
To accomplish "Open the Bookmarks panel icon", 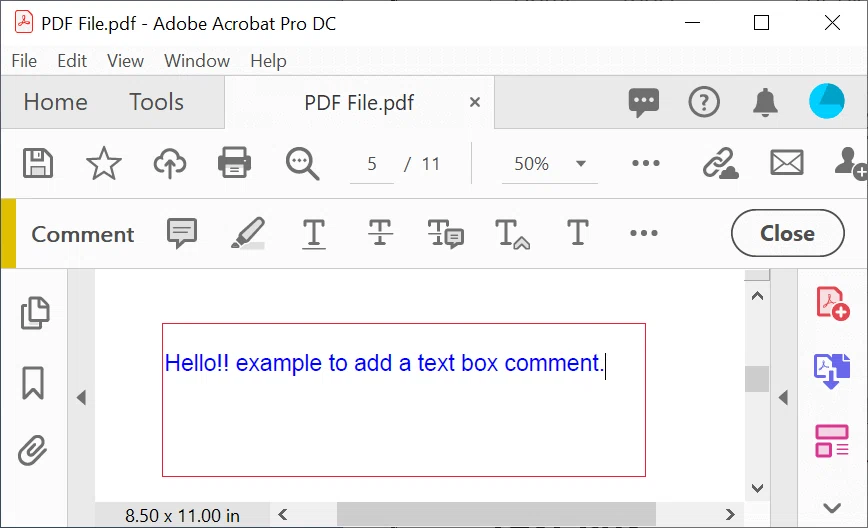I will point(33,382).
